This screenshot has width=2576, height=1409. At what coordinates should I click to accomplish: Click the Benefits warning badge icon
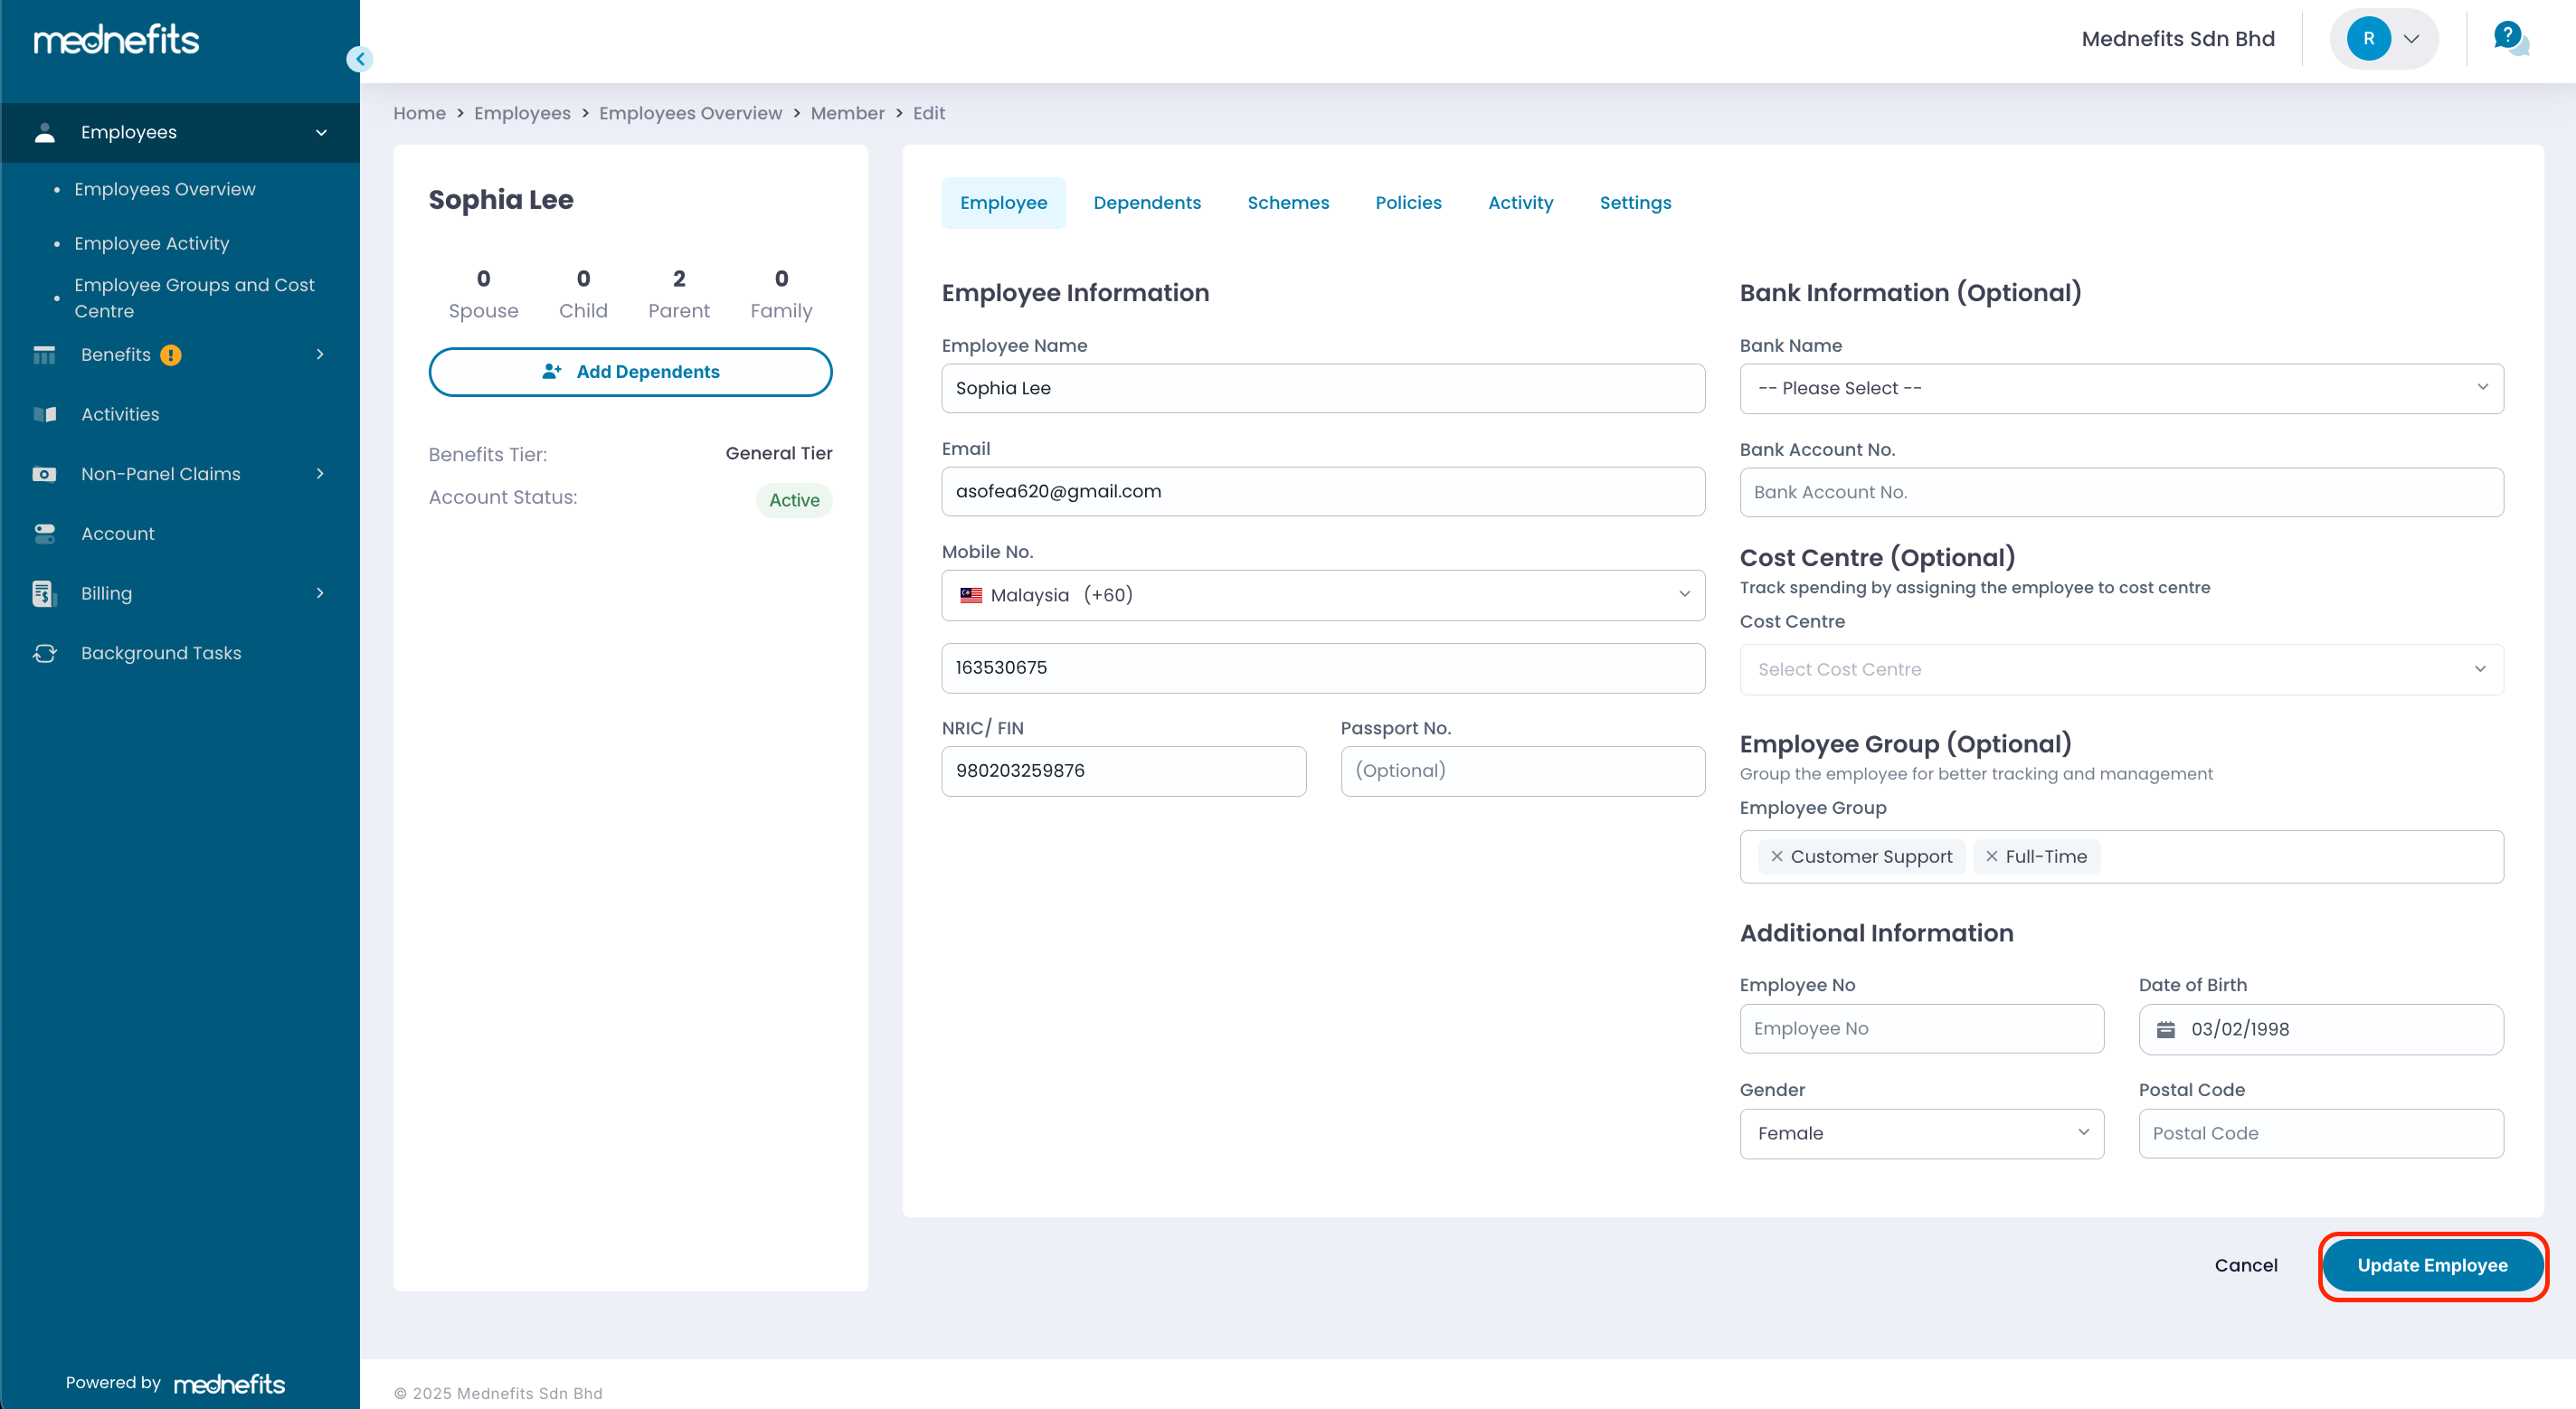171,355
